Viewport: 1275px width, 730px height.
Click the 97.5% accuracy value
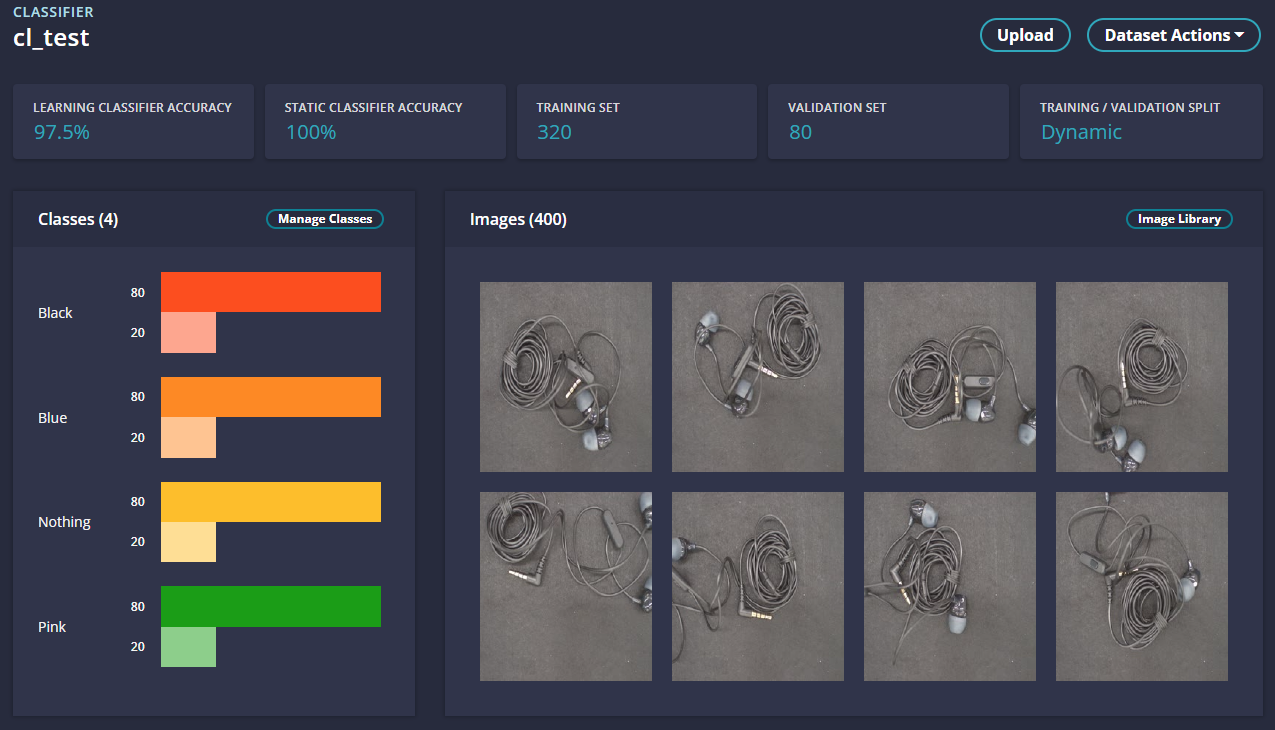pyautogui.click(x=62, y=132)
